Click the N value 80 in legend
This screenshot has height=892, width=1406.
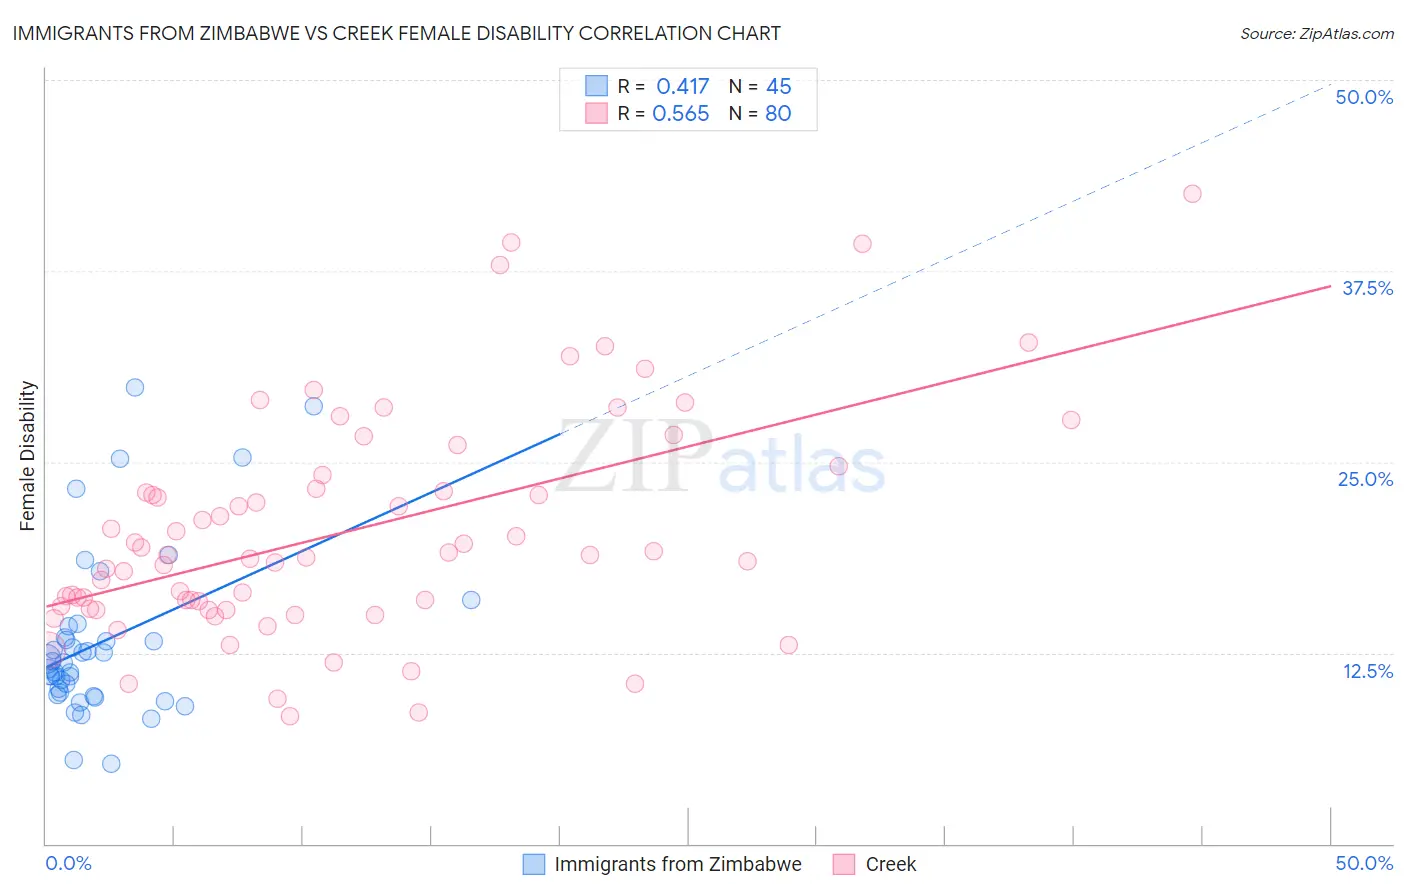coord(778,113)
